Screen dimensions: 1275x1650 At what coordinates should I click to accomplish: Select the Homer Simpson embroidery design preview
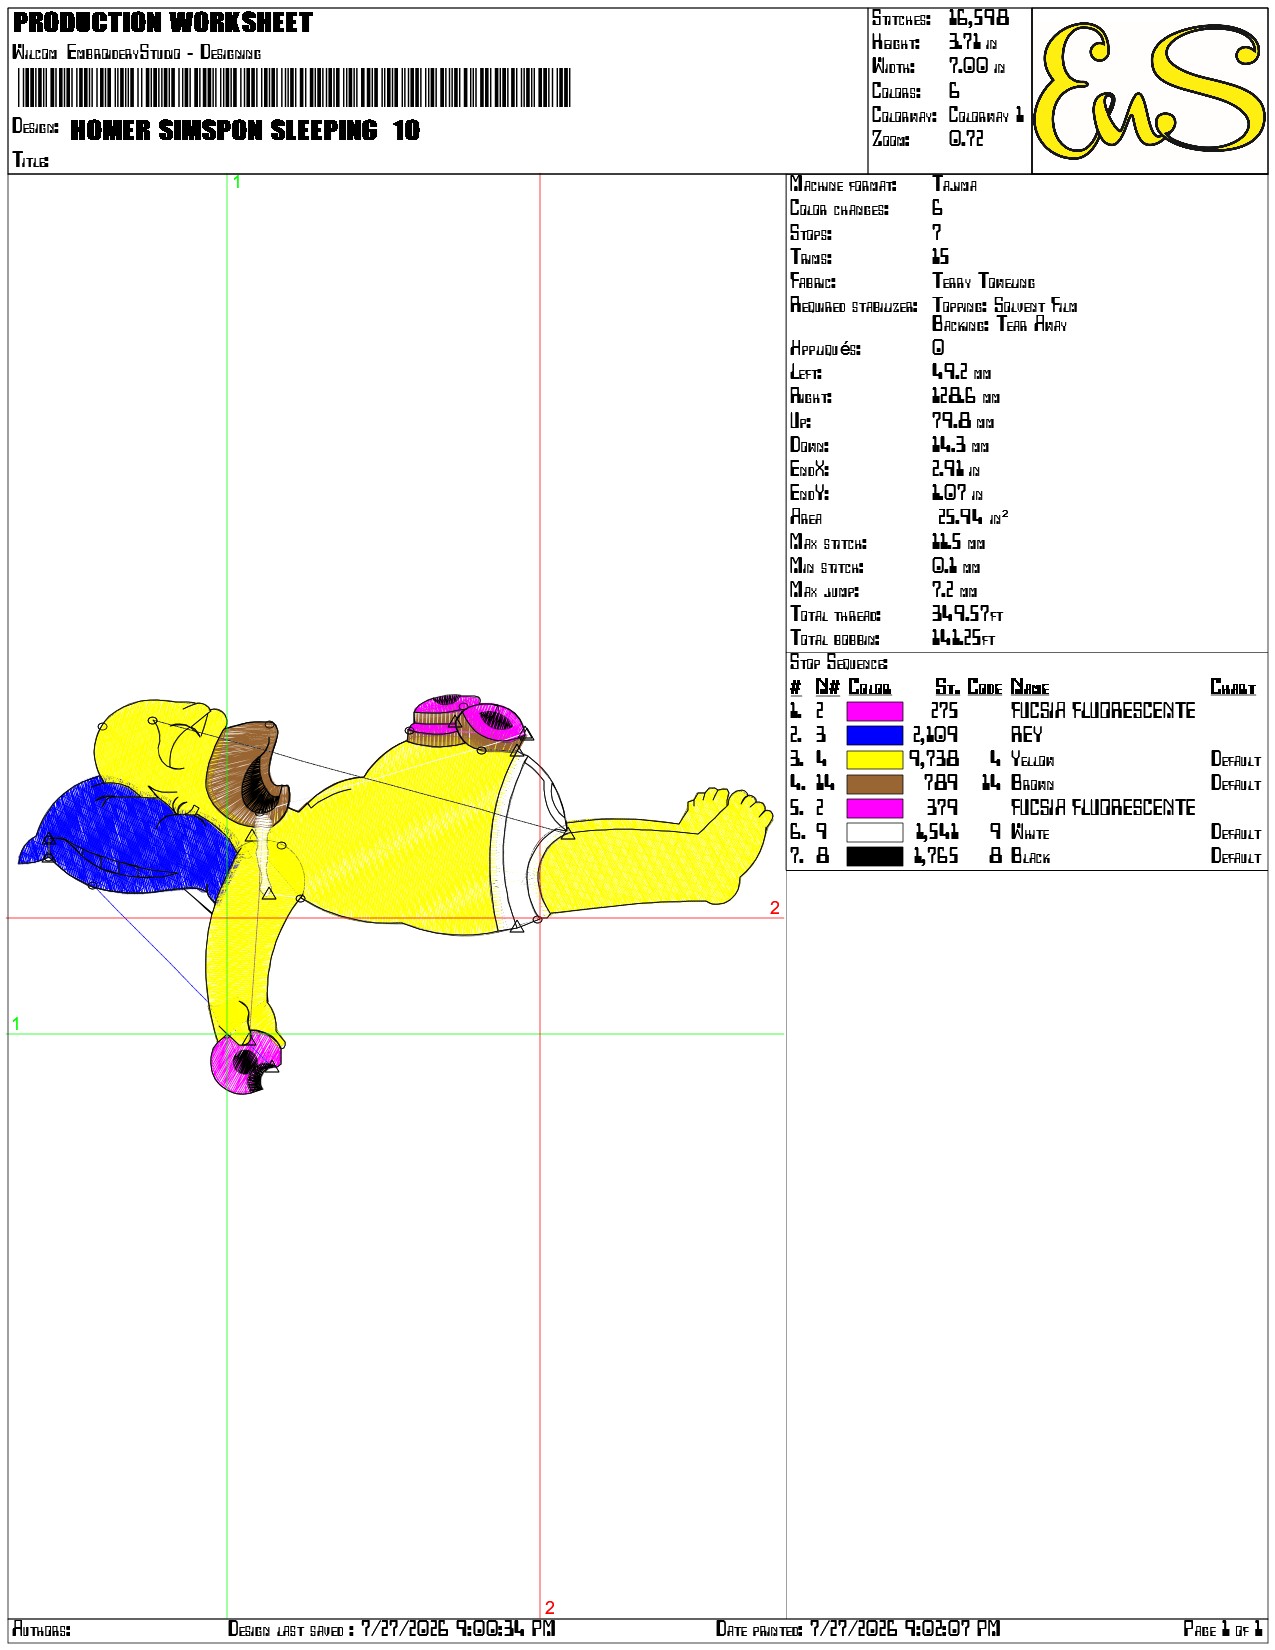(395, 895)
